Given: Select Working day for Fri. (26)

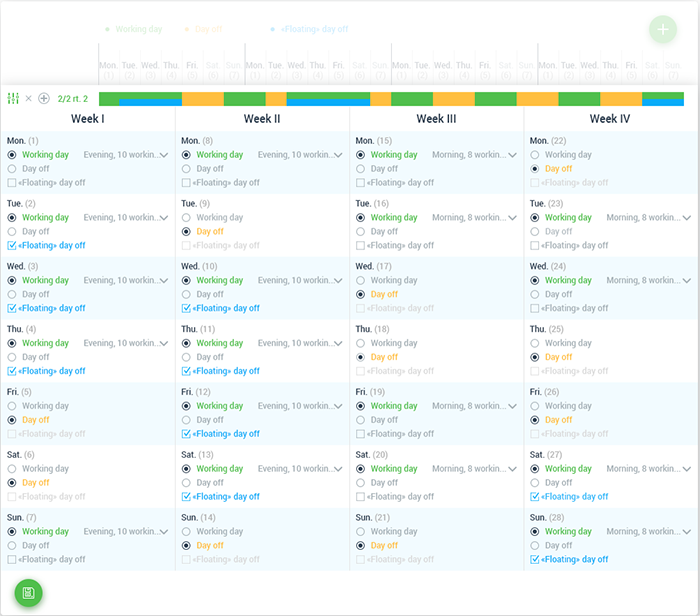Looking at the screenshot, I should (x=534, y=406).
